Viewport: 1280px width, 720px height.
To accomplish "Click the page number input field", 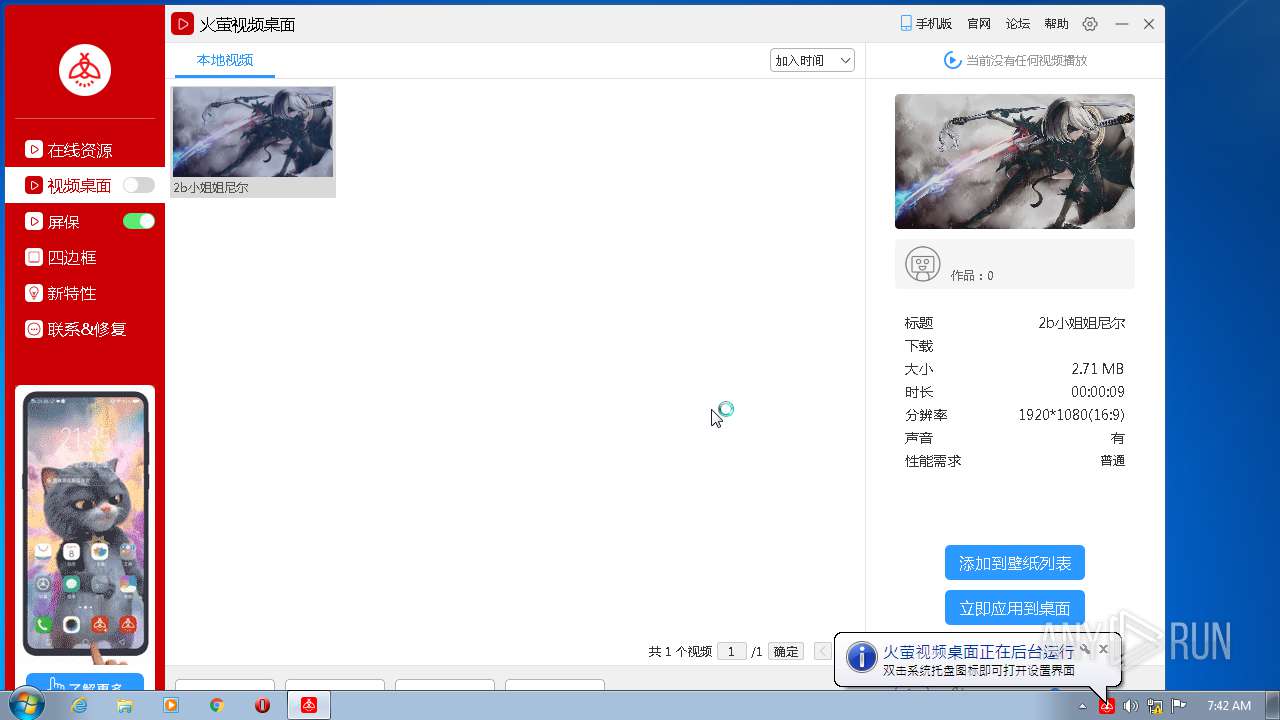I will click(x=732, y=651).
